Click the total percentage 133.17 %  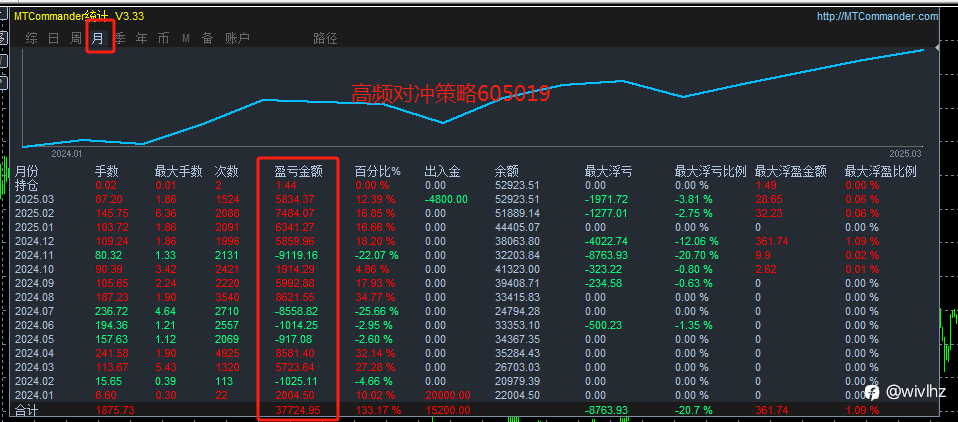point(378,409)
